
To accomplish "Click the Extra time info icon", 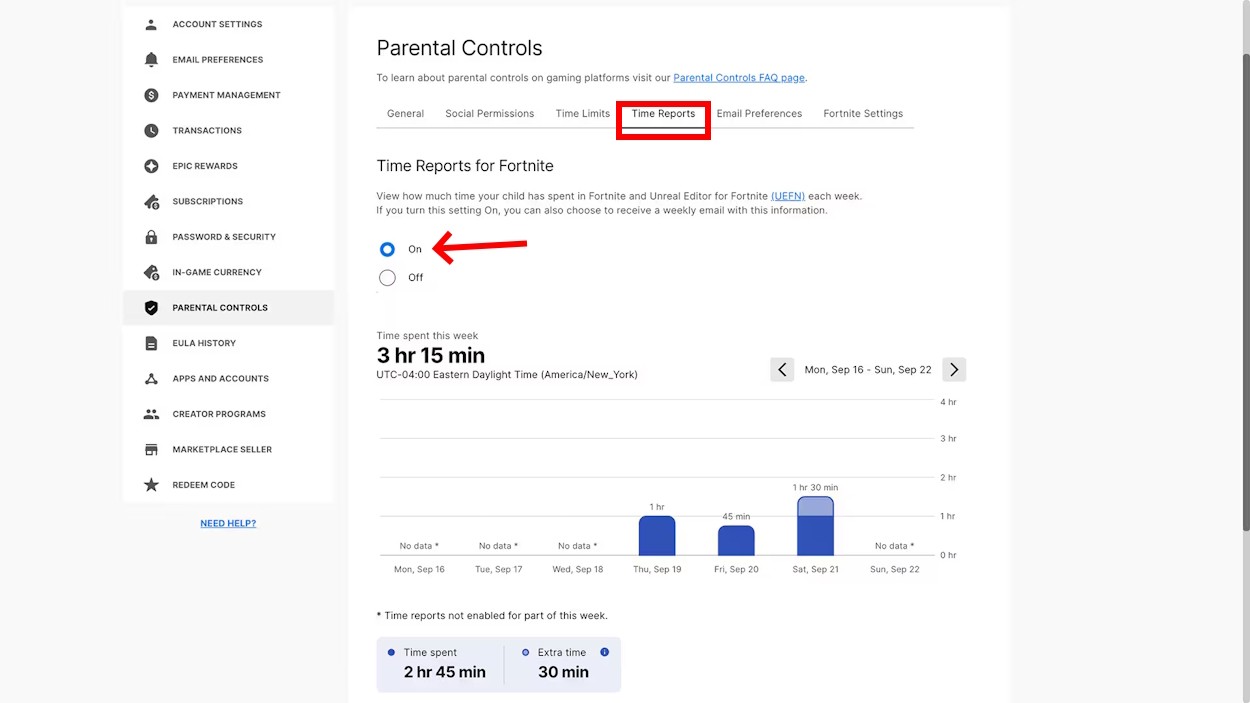I will click(604, 652).
